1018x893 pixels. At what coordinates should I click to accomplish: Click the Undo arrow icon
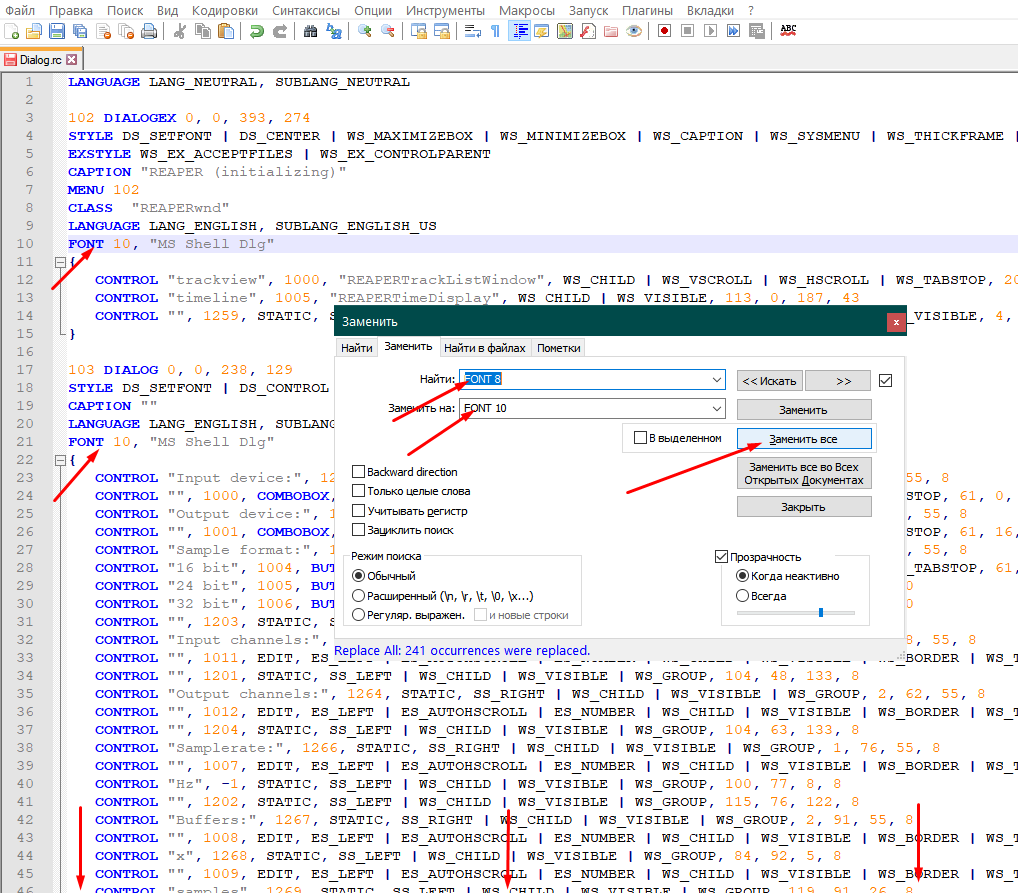click(x=257, y=31)
